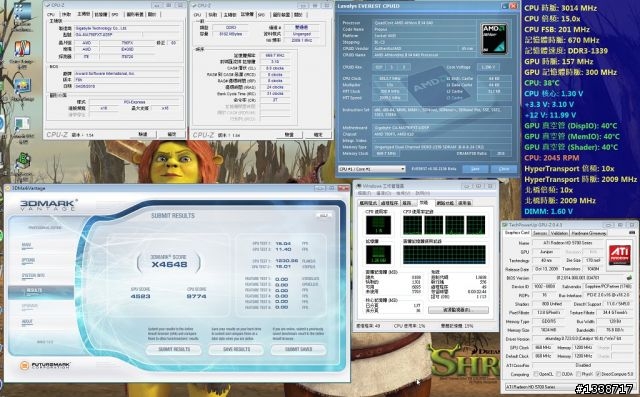
Task: Click the camera screenshot icon in GPU-Z
Action: (x=632, y=233)
